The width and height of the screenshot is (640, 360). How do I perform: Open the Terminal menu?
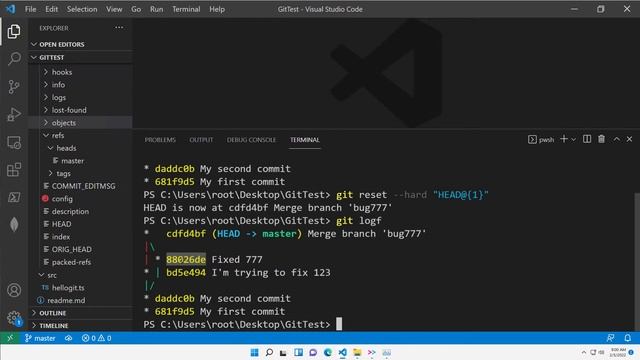click(x=186, y=9)
